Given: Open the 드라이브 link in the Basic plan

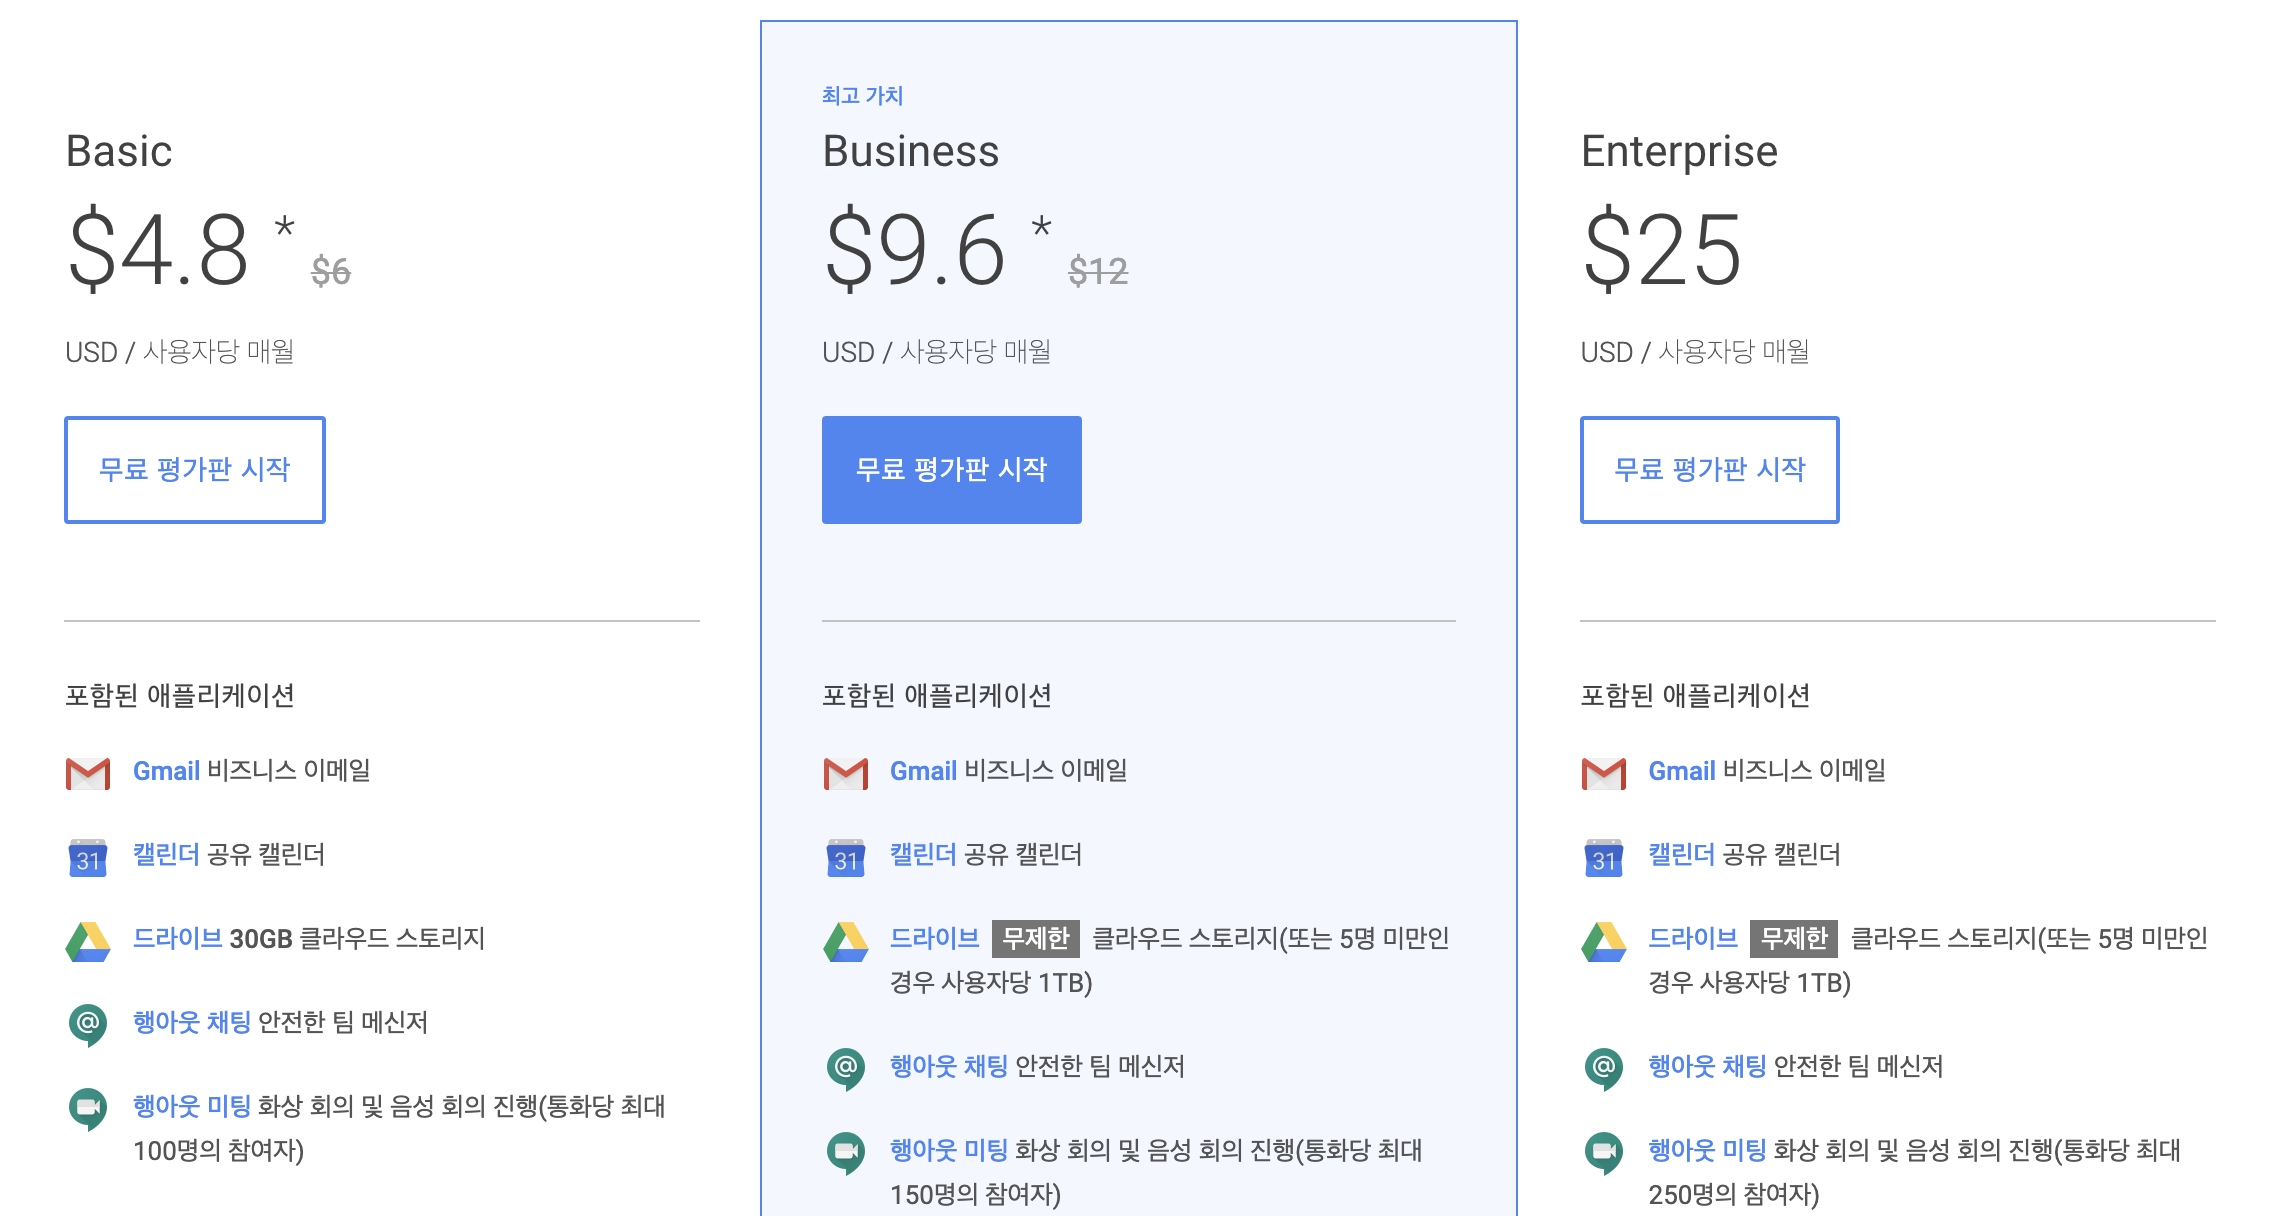Looking at the screenshot, I should [177, 939].
